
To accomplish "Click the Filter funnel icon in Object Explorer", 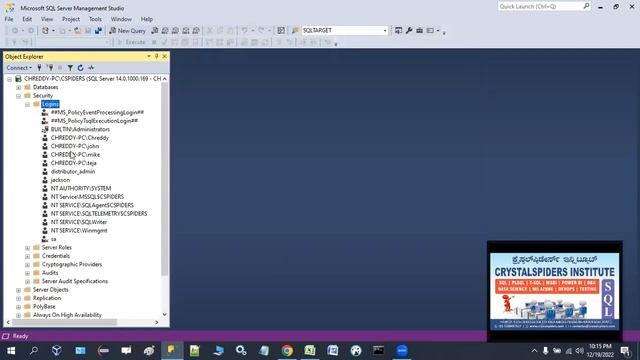I will tap(70, 68).
